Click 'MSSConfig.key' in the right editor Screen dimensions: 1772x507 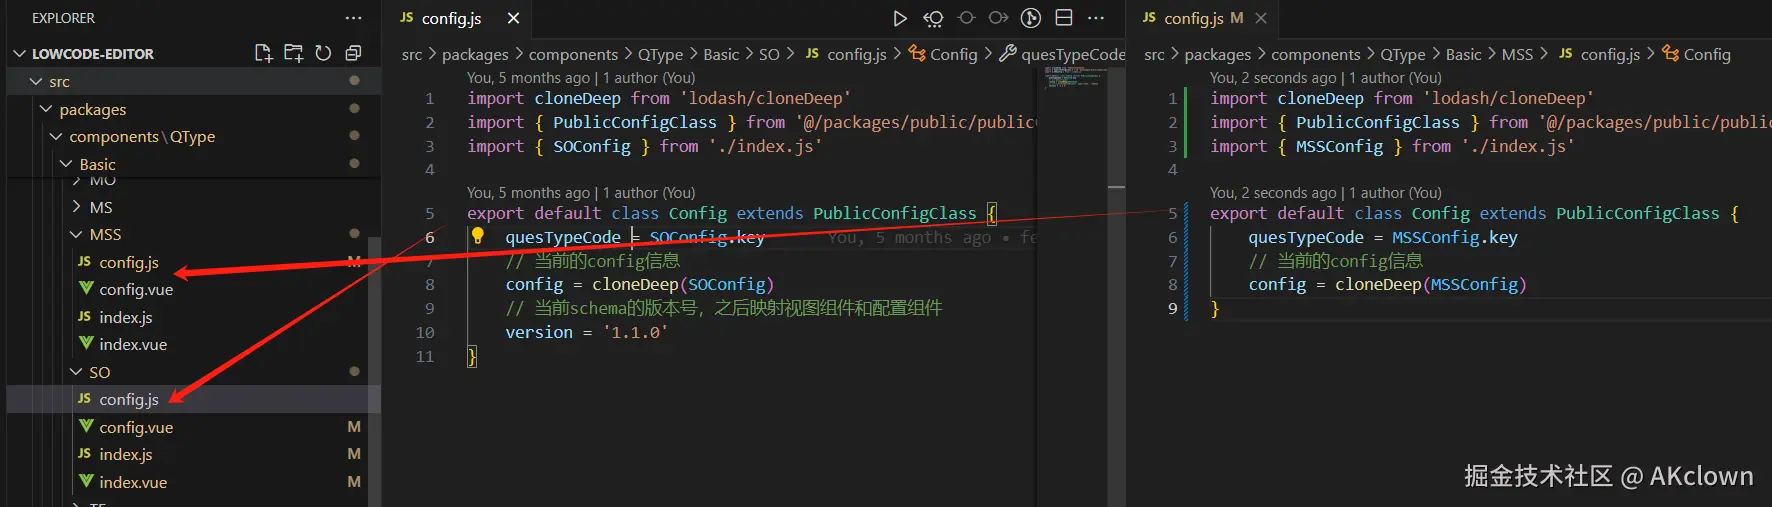(x=1455, y=237)
